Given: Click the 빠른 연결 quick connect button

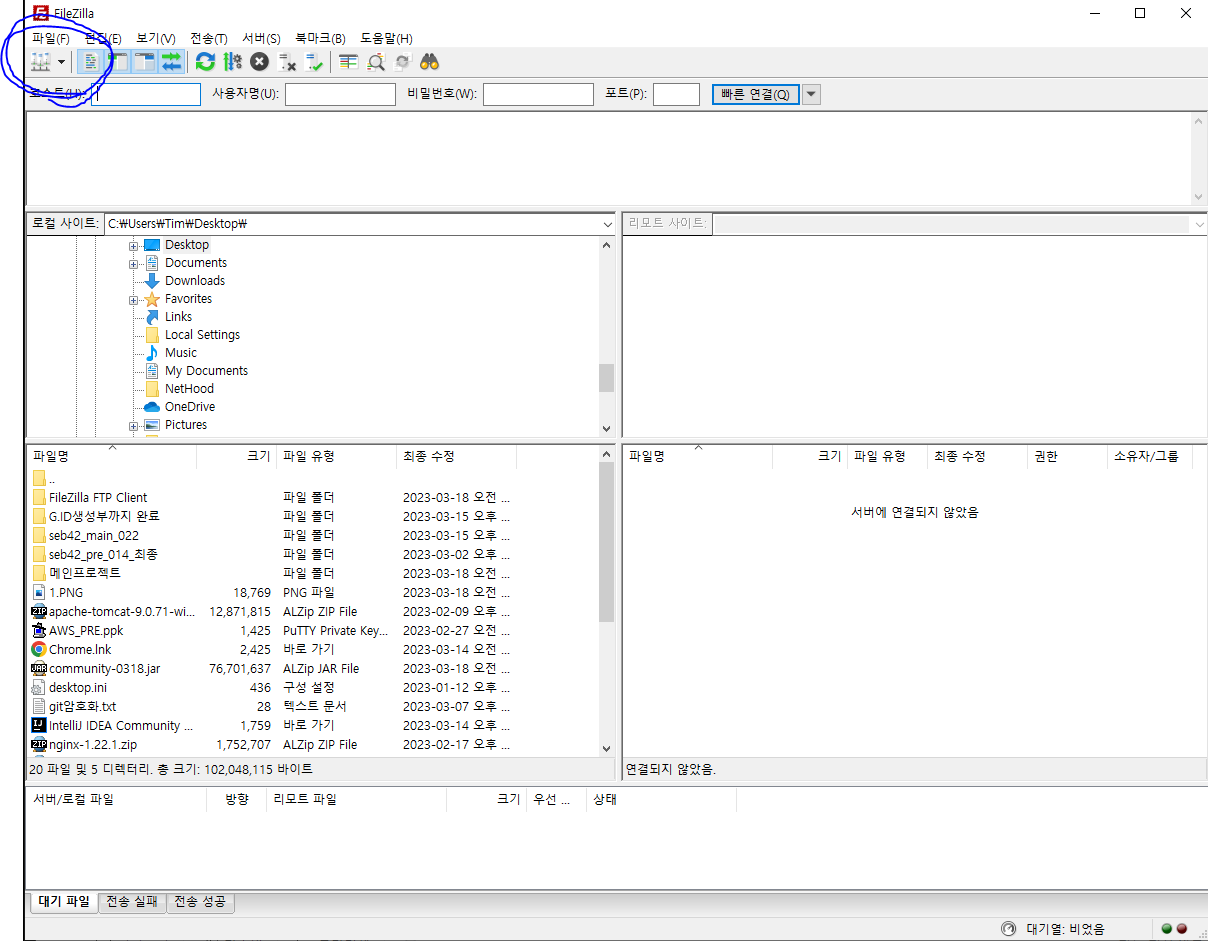Looking at the screenshot, I should 755,94.
